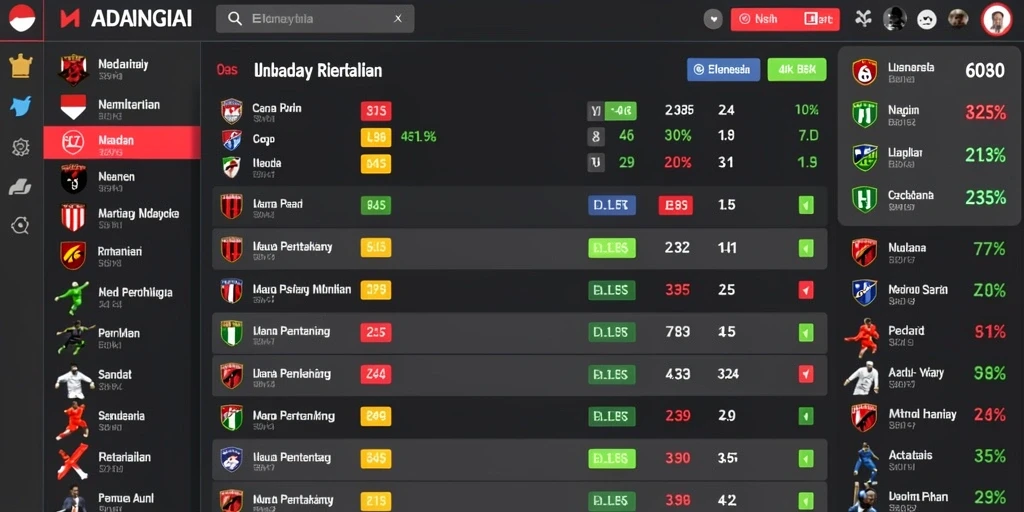Open the red-ringed profile avatar top right
The image size is (1024, 512).
996,19
